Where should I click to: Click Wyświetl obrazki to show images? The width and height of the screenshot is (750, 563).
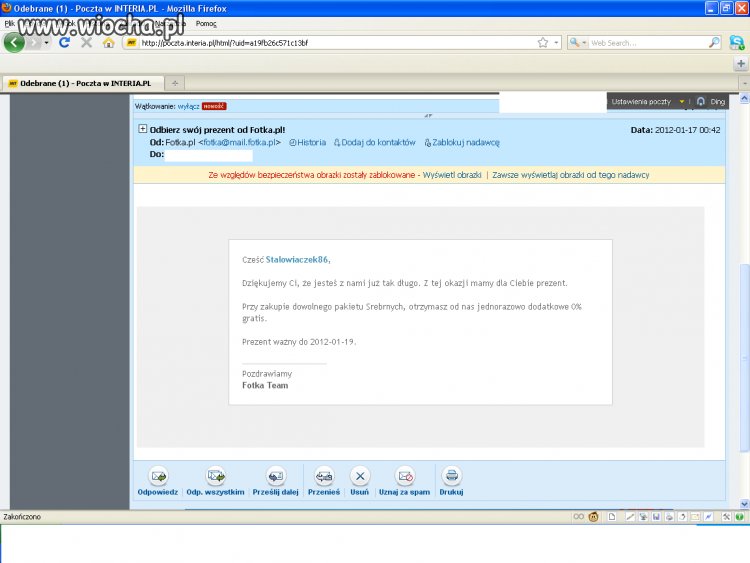(x=452, y=175)
